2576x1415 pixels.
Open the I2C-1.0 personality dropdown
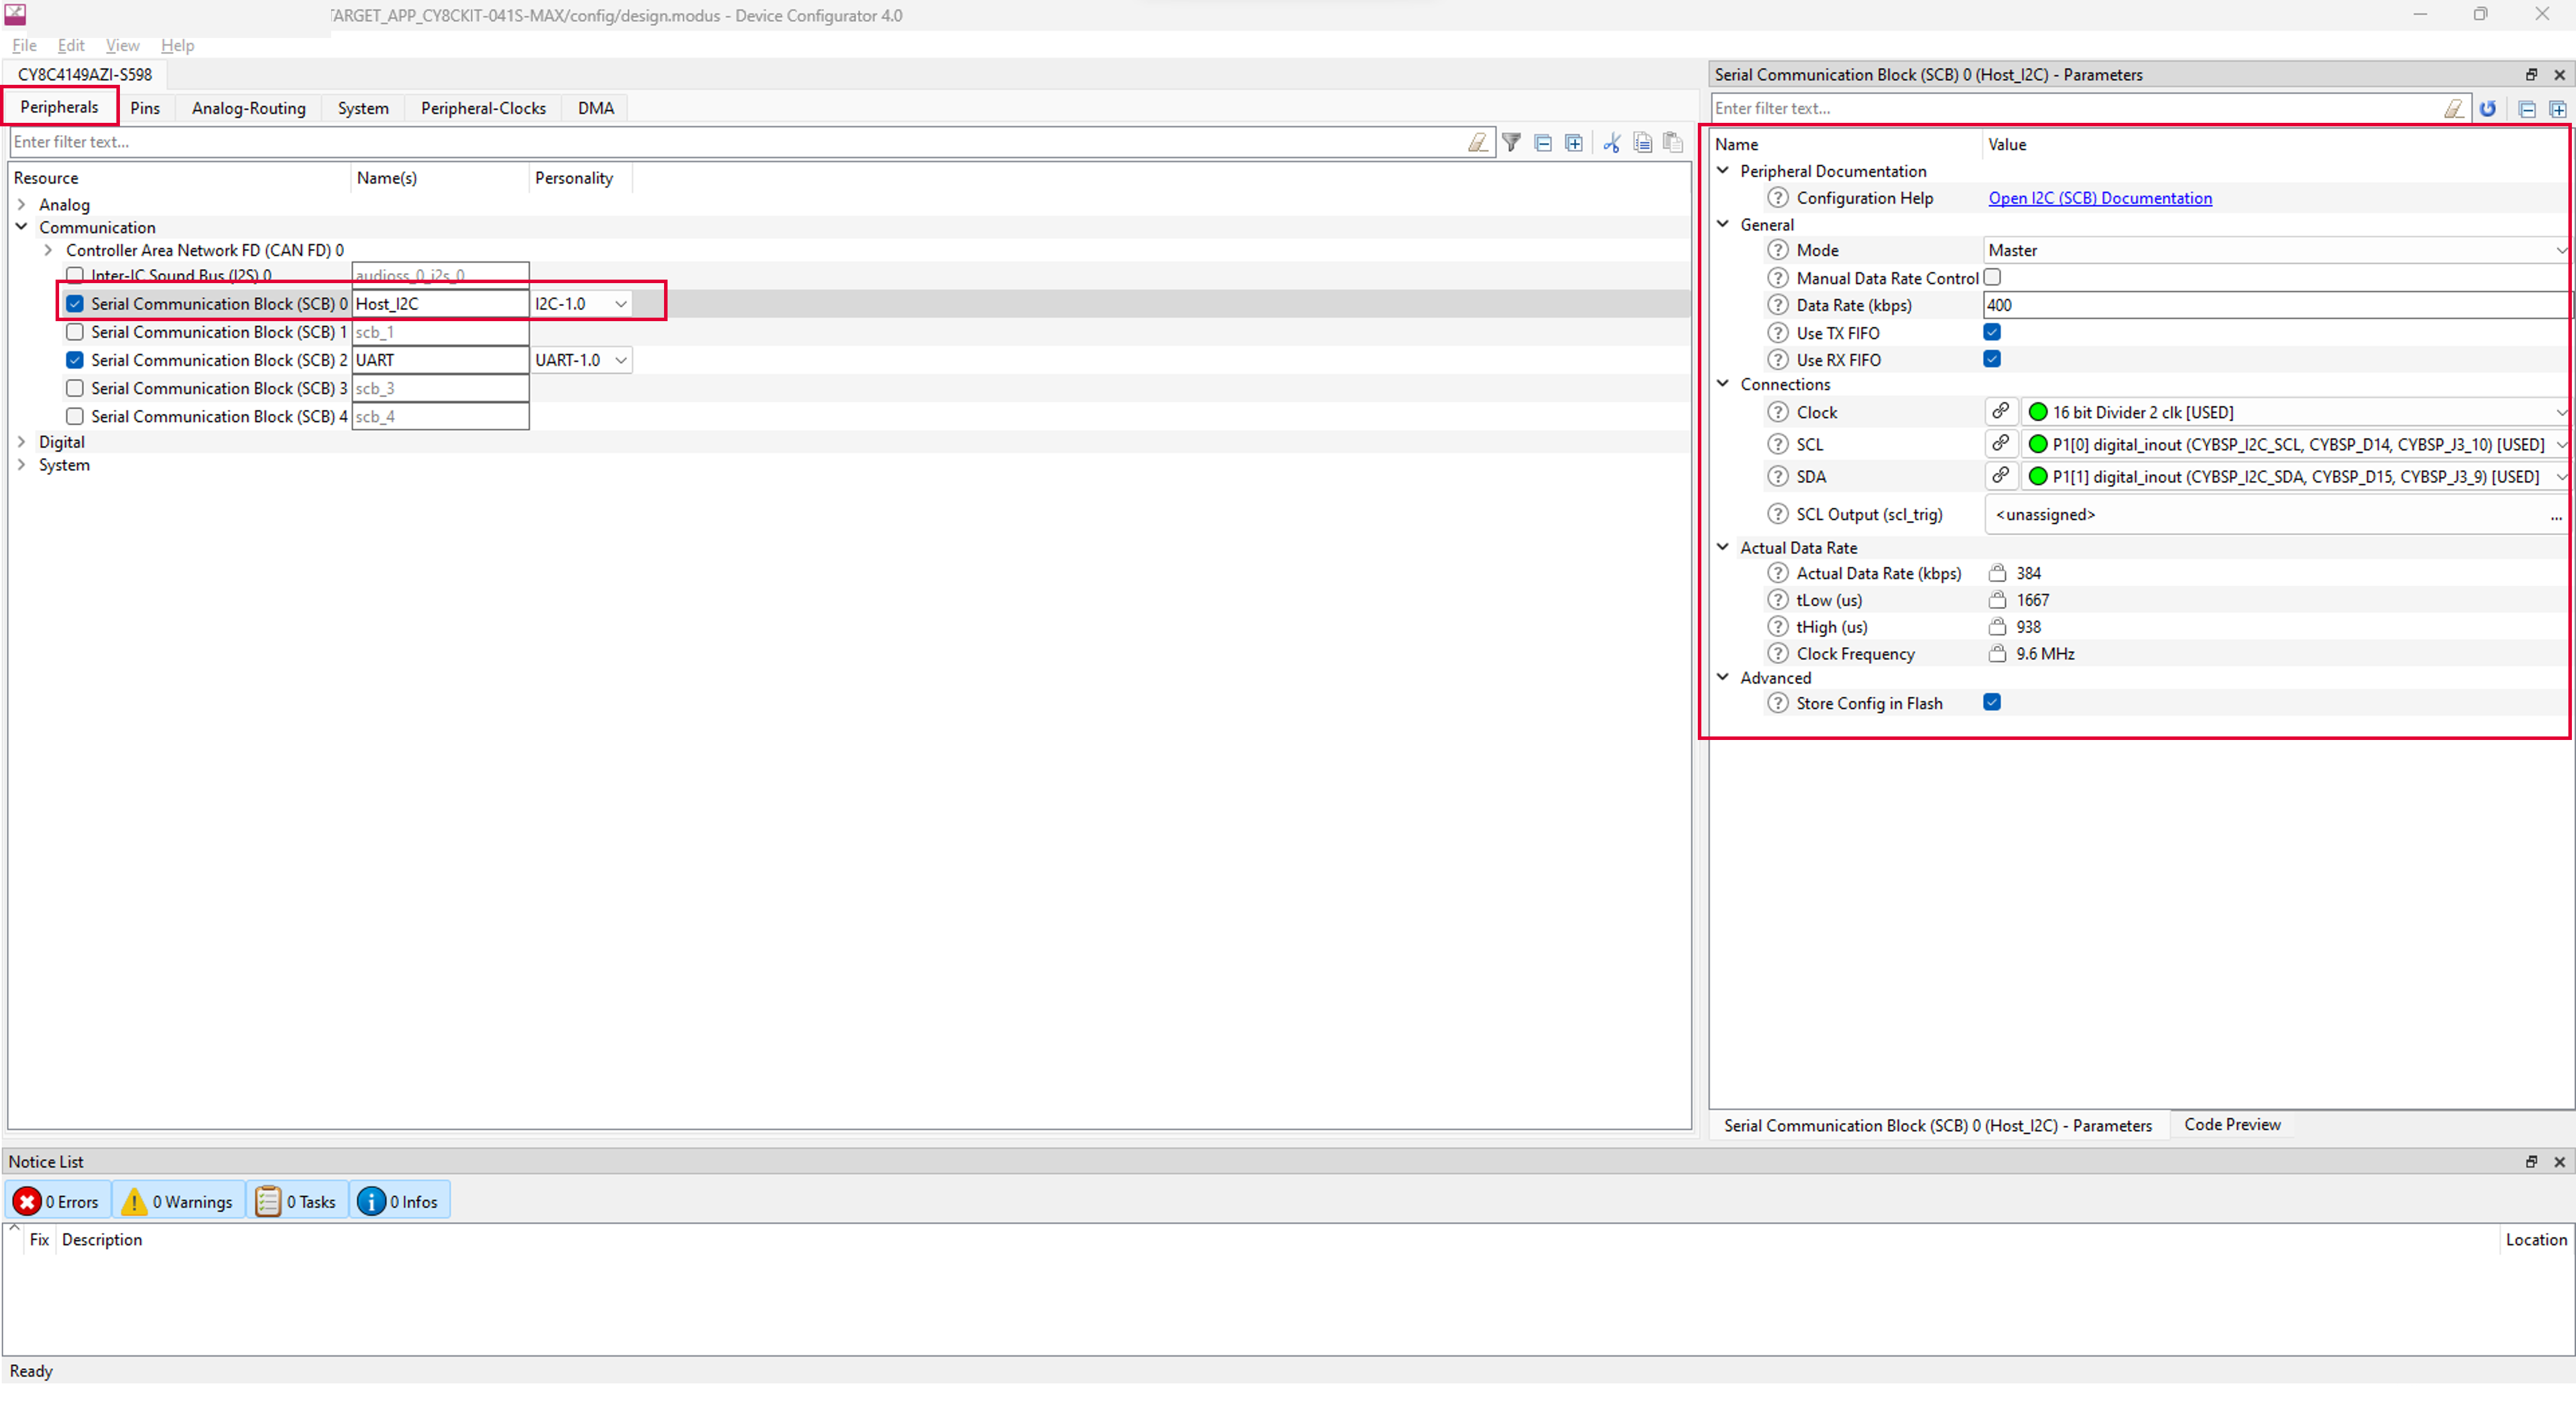click(581, 304)
